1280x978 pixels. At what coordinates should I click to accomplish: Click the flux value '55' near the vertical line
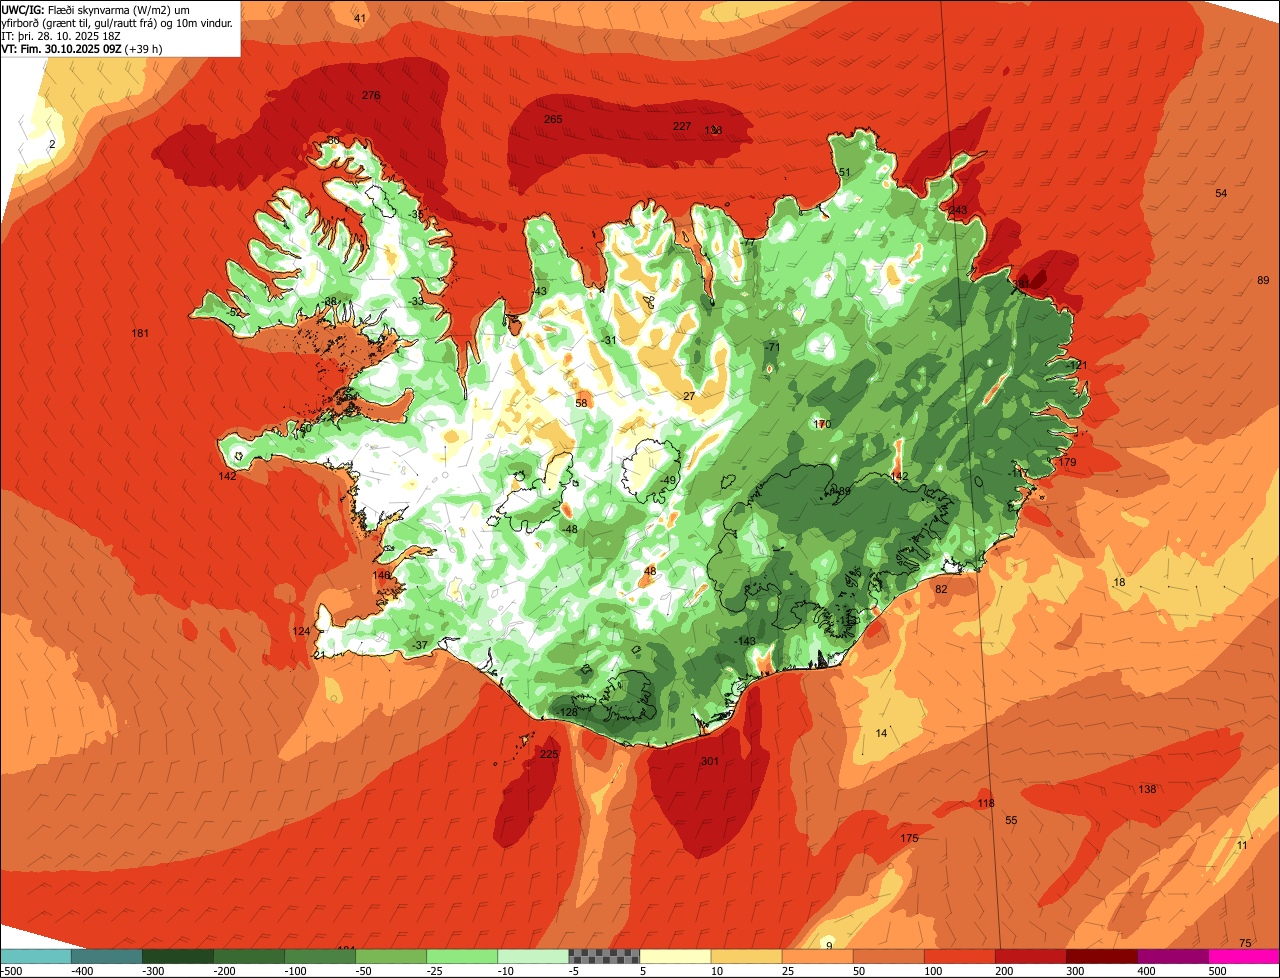(x=1011, y=820)
